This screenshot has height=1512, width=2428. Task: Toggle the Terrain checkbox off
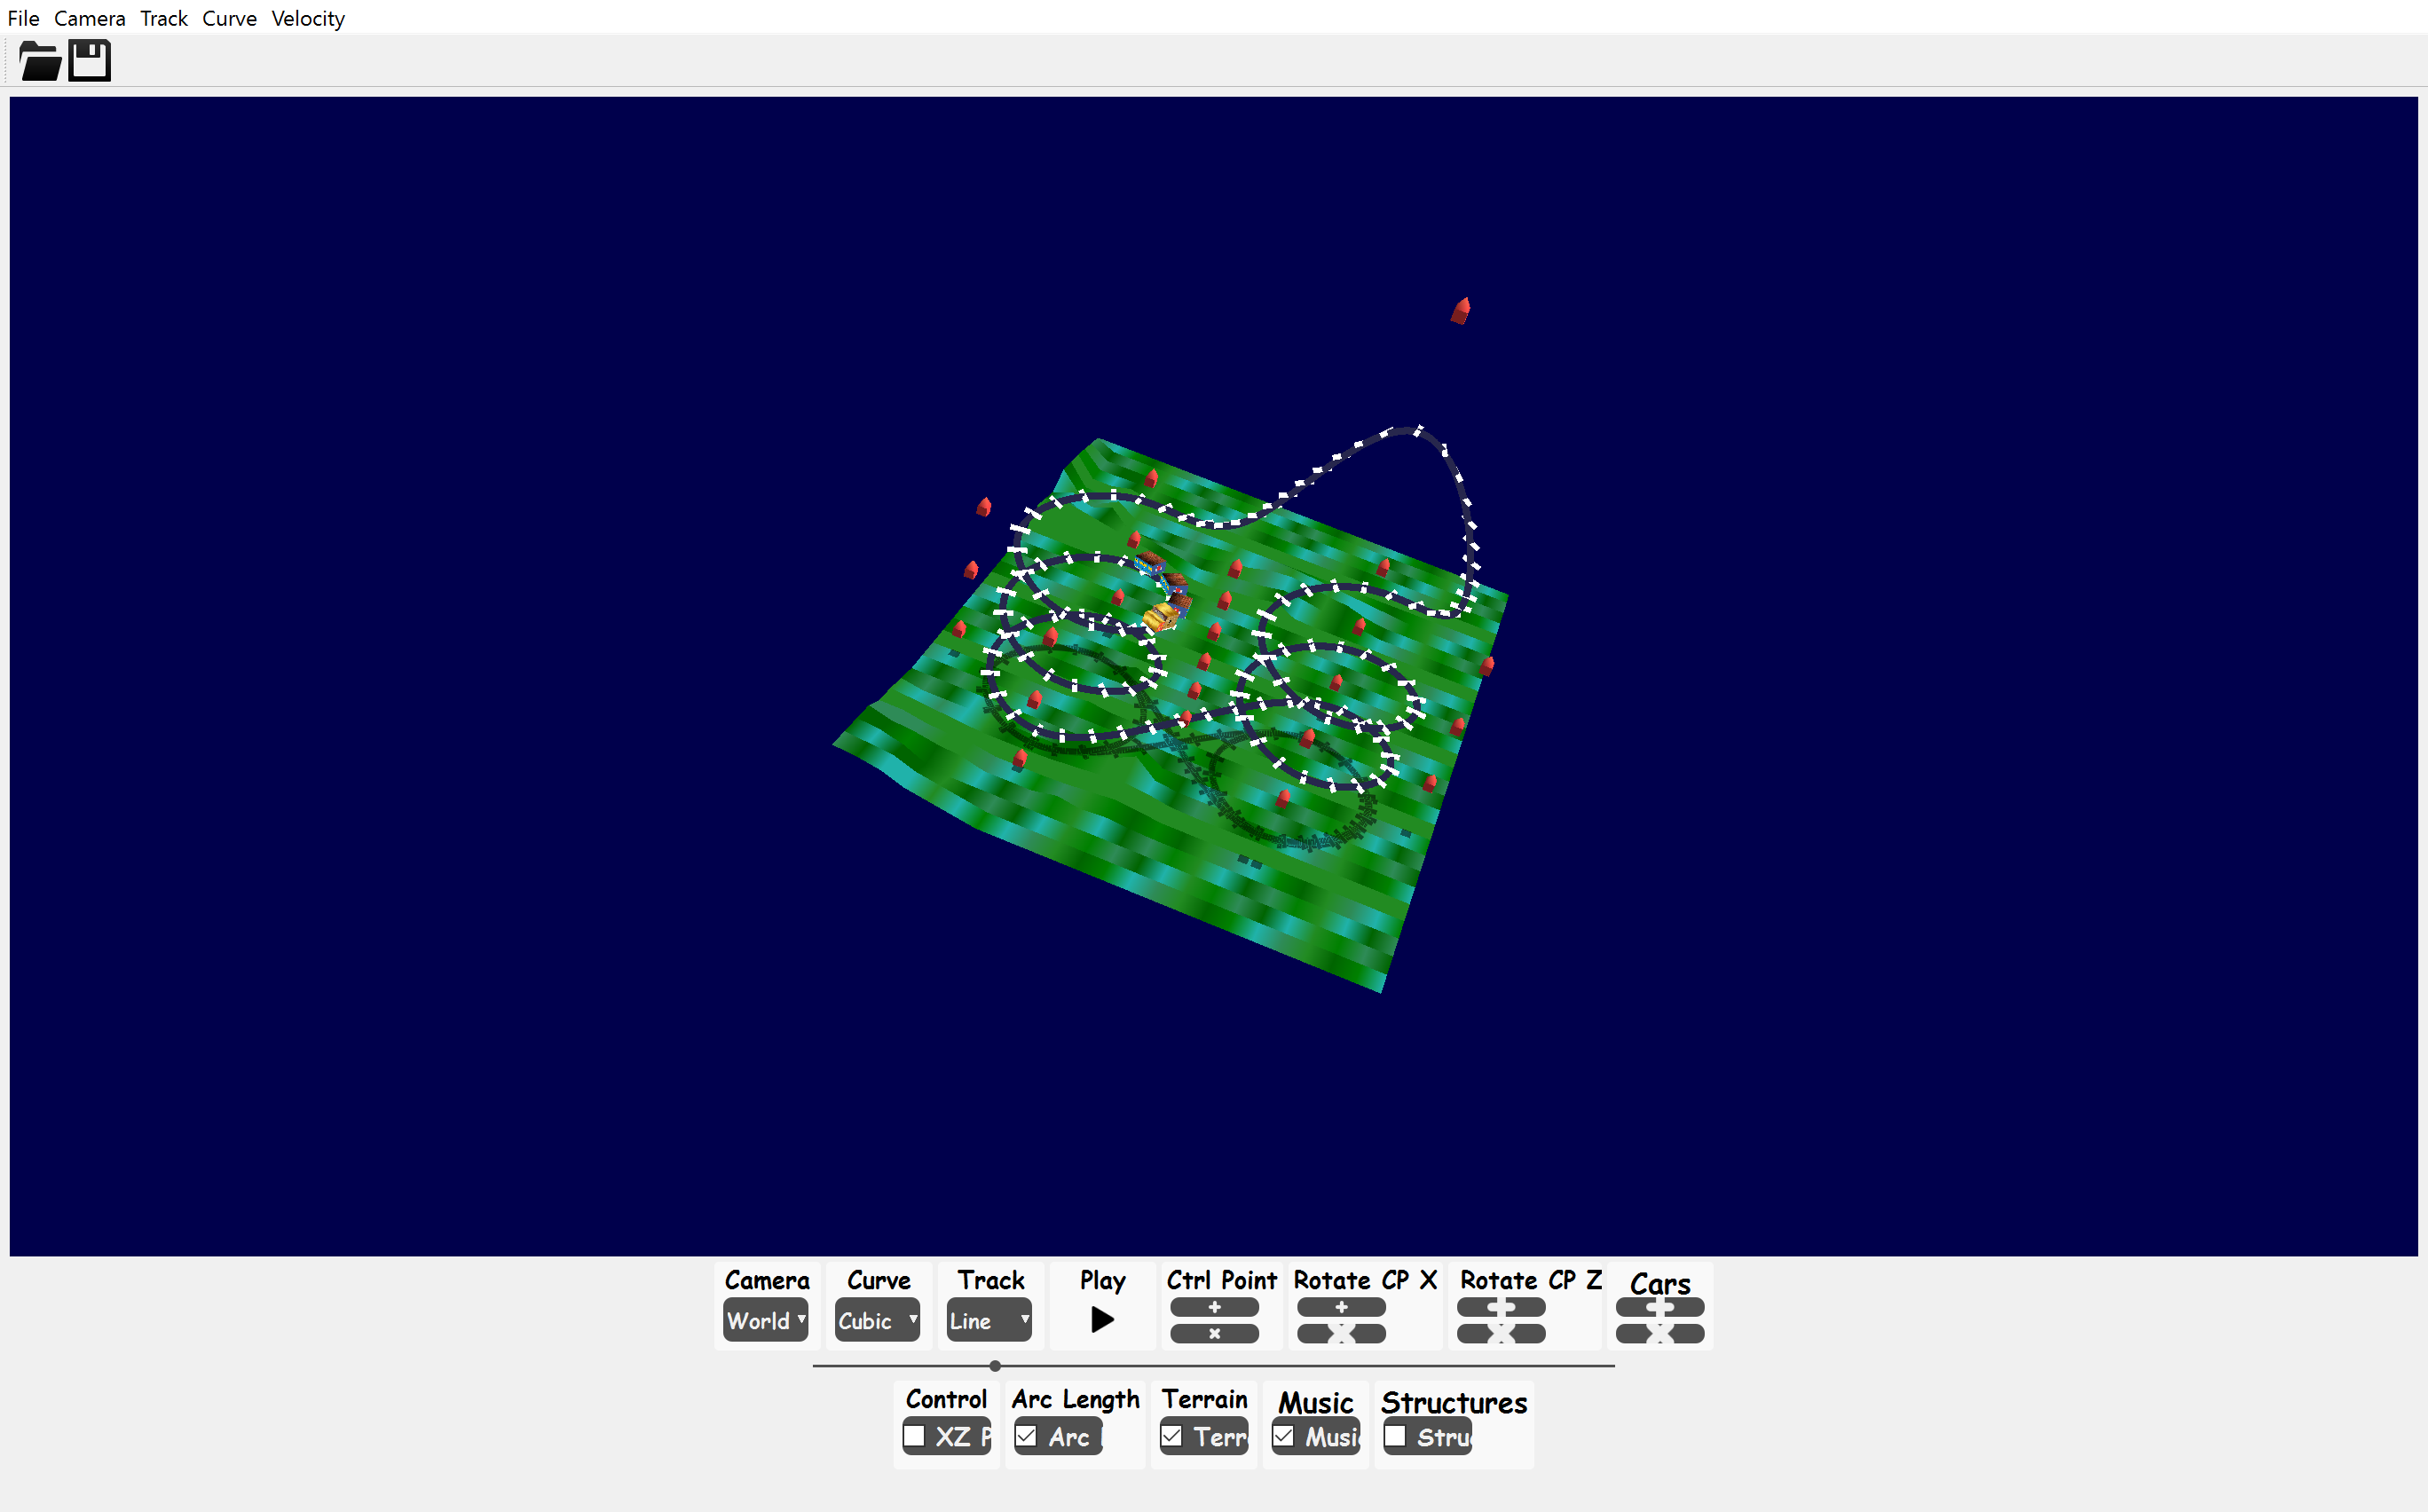tap(1172, 1436)
